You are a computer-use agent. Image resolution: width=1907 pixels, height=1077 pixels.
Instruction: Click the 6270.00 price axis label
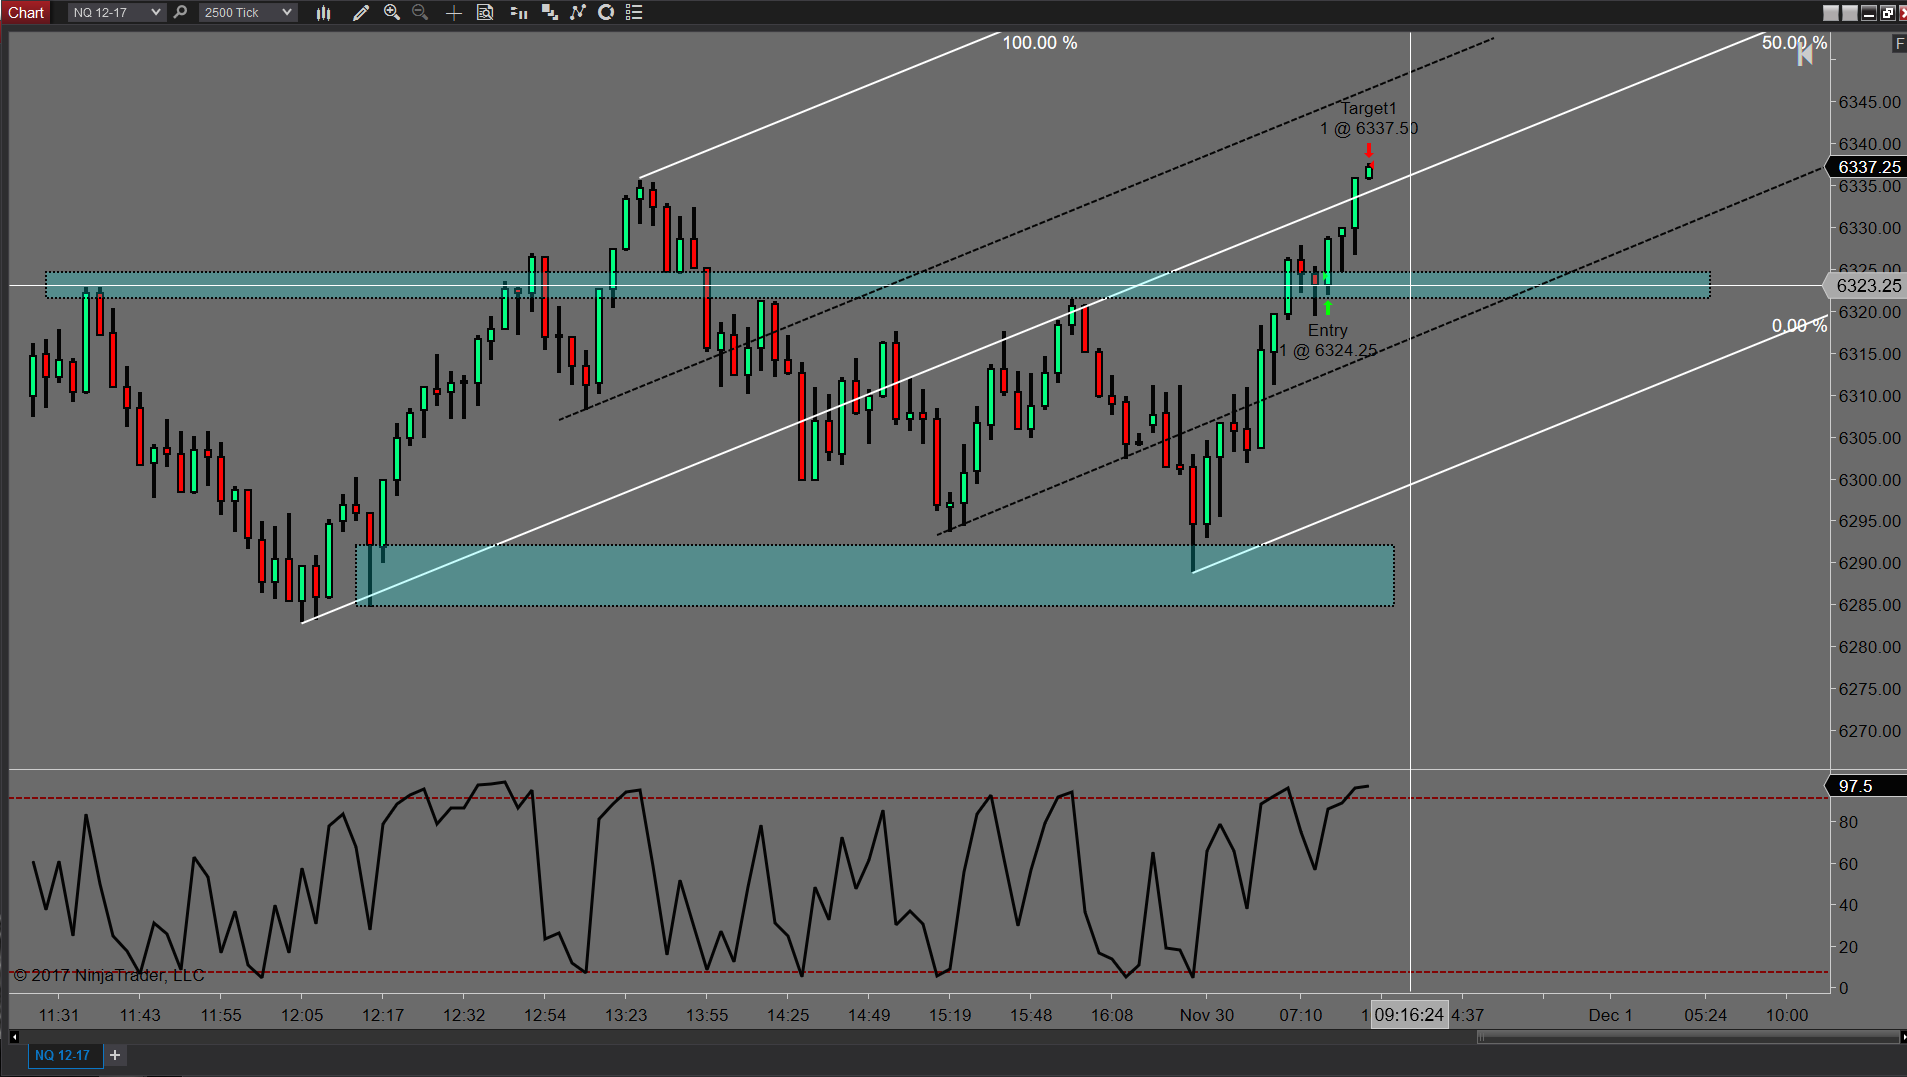1869,731
